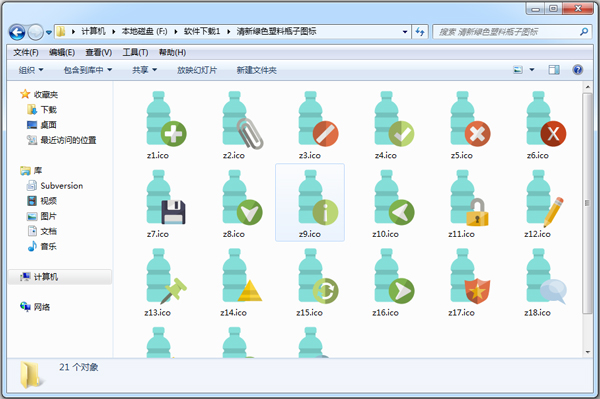
Task: Select the z9.ico info bottle icon
Action: pos(318,197)
